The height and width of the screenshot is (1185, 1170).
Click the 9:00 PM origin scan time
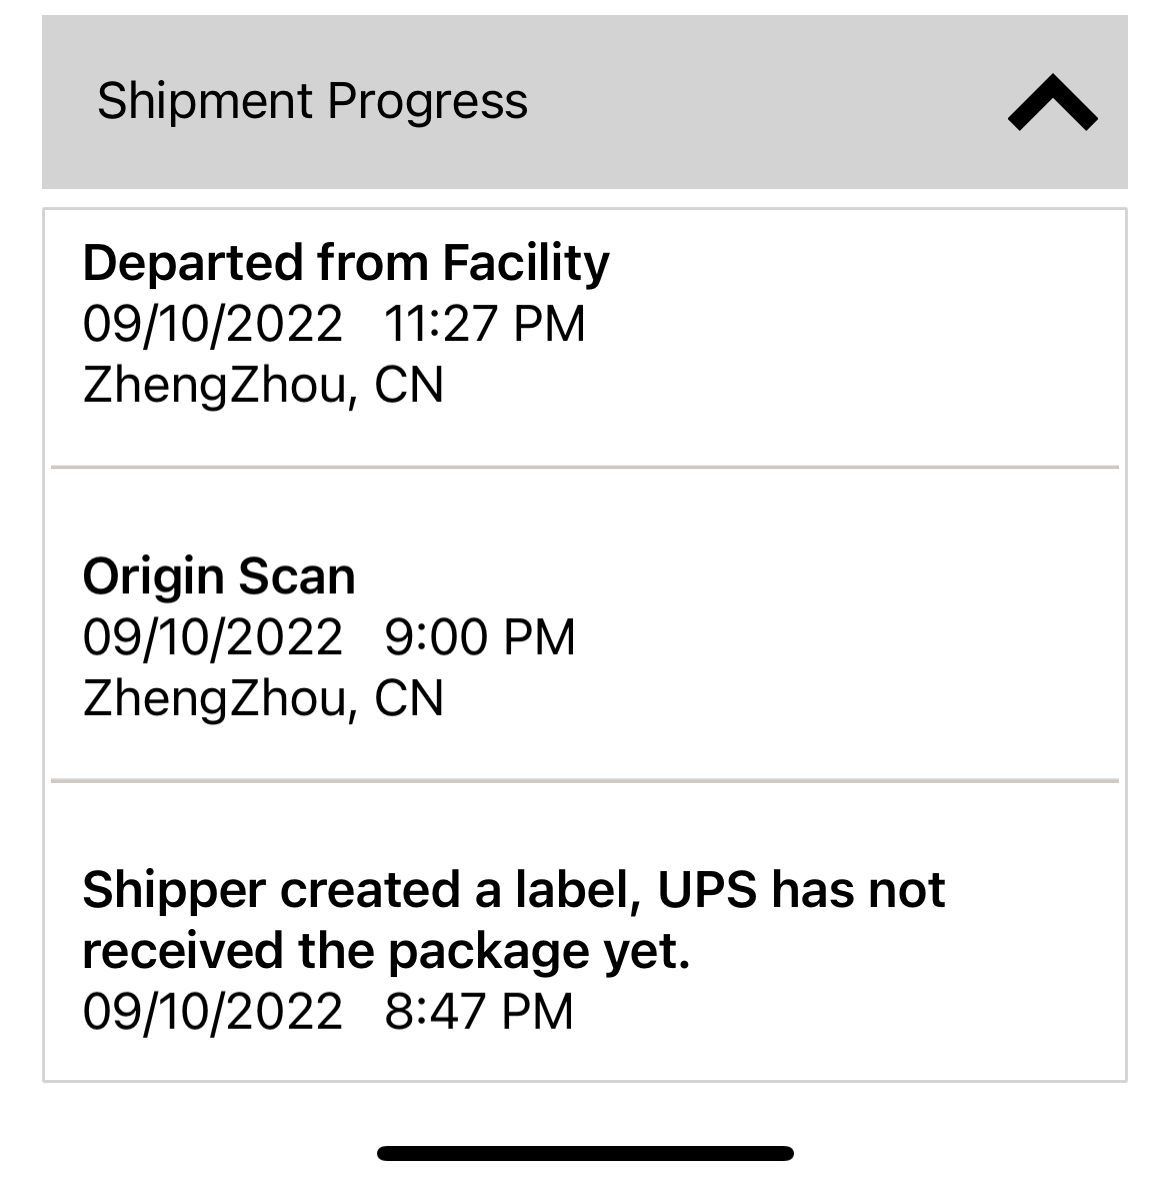(x=480, y=637)
